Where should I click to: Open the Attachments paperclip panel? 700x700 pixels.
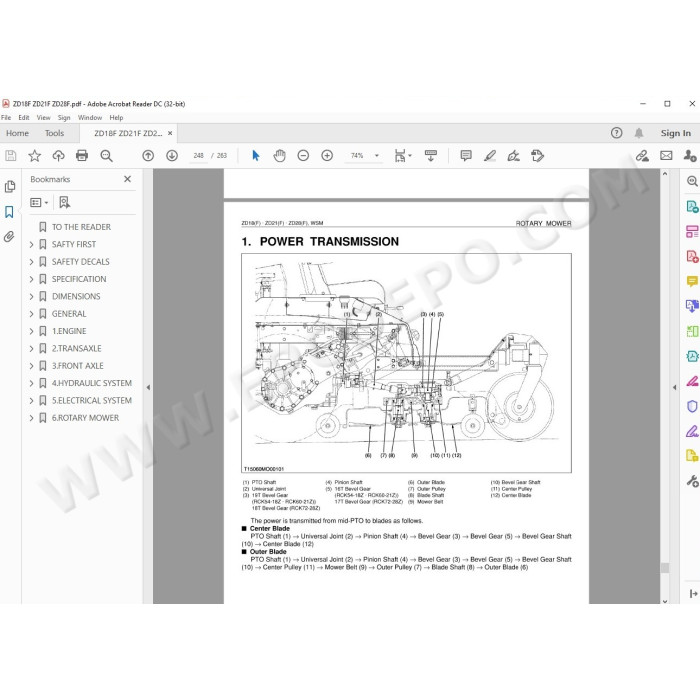pos(9,236)
